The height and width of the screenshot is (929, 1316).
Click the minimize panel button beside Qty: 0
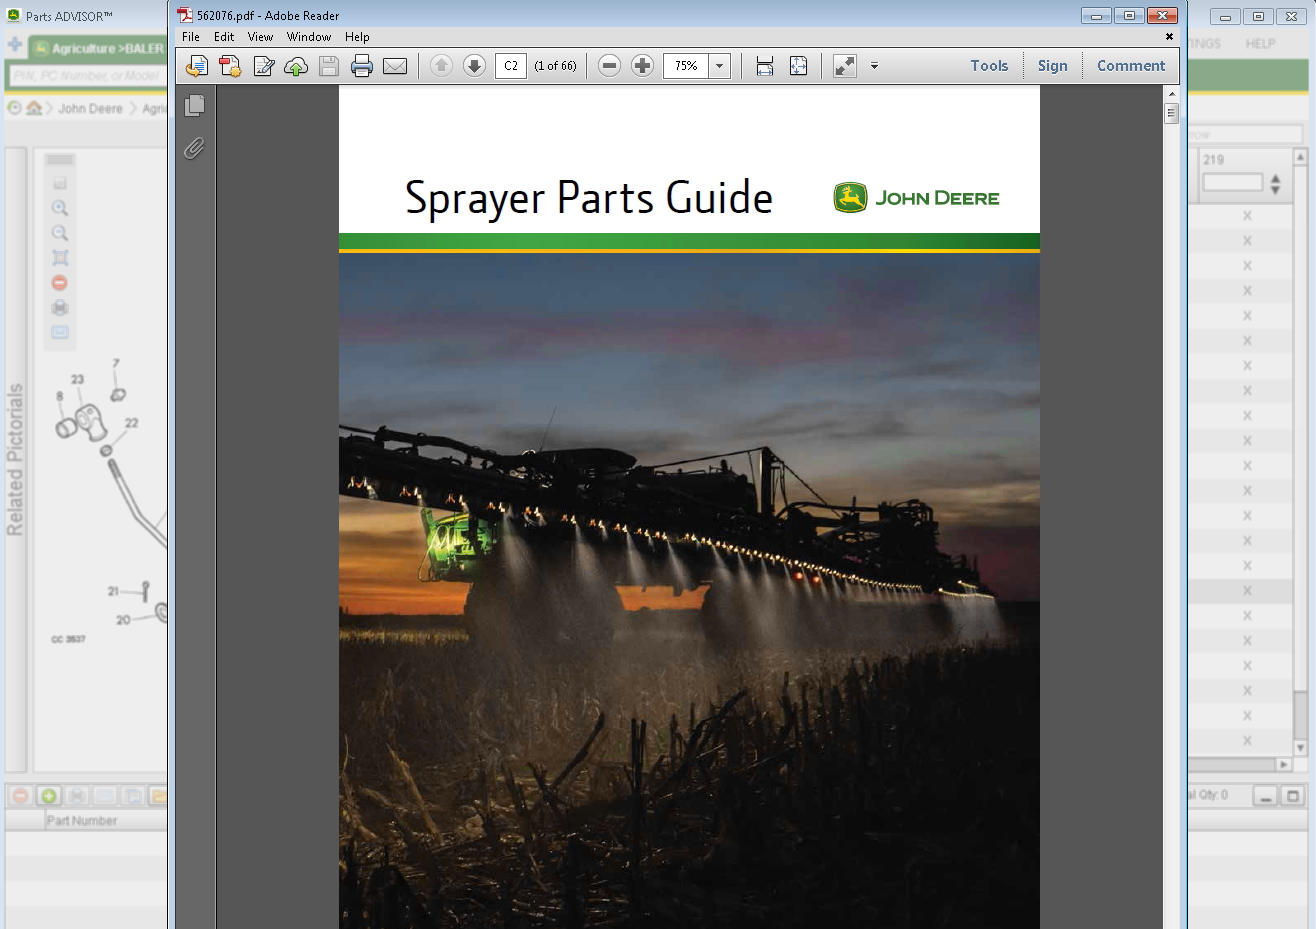coord(1266,796)
